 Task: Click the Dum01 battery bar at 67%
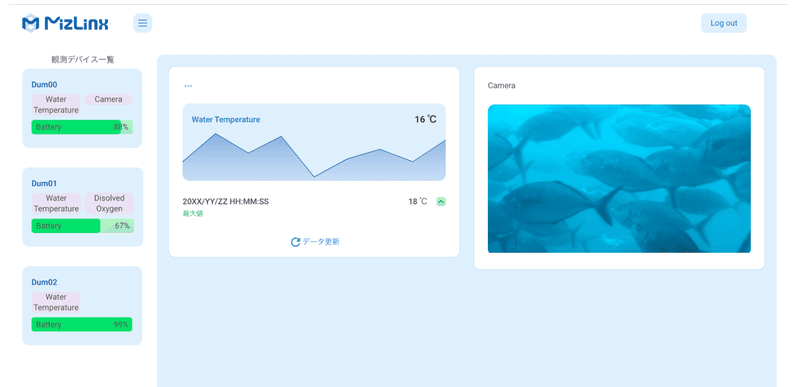coord(83,226)
